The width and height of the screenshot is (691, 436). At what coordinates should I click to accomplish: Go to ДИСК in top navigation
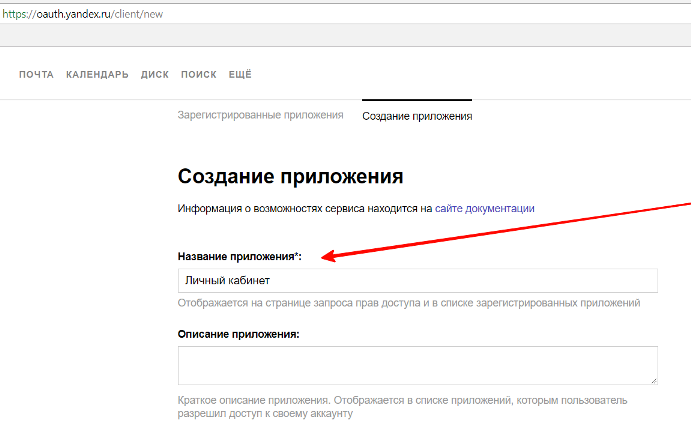(155, 75)
